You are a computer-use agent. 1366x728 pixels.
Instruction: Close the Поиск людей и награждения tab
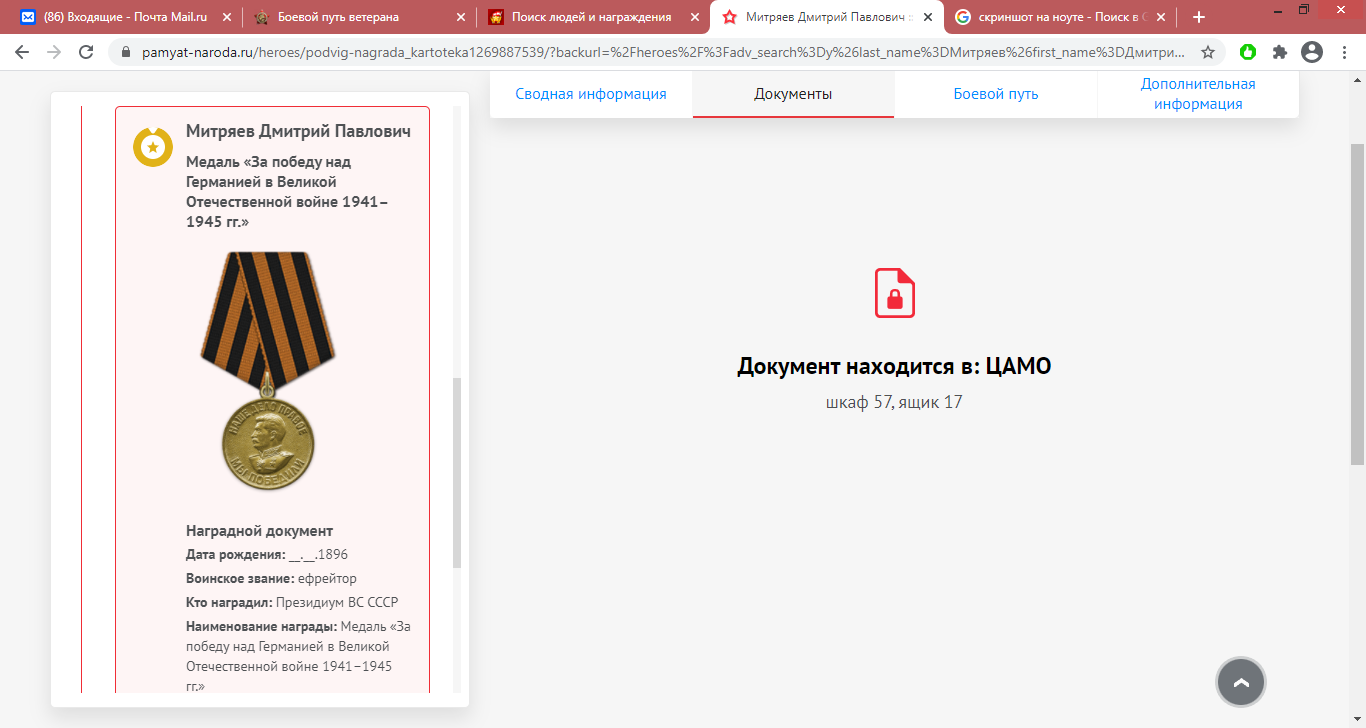point(693,17)
